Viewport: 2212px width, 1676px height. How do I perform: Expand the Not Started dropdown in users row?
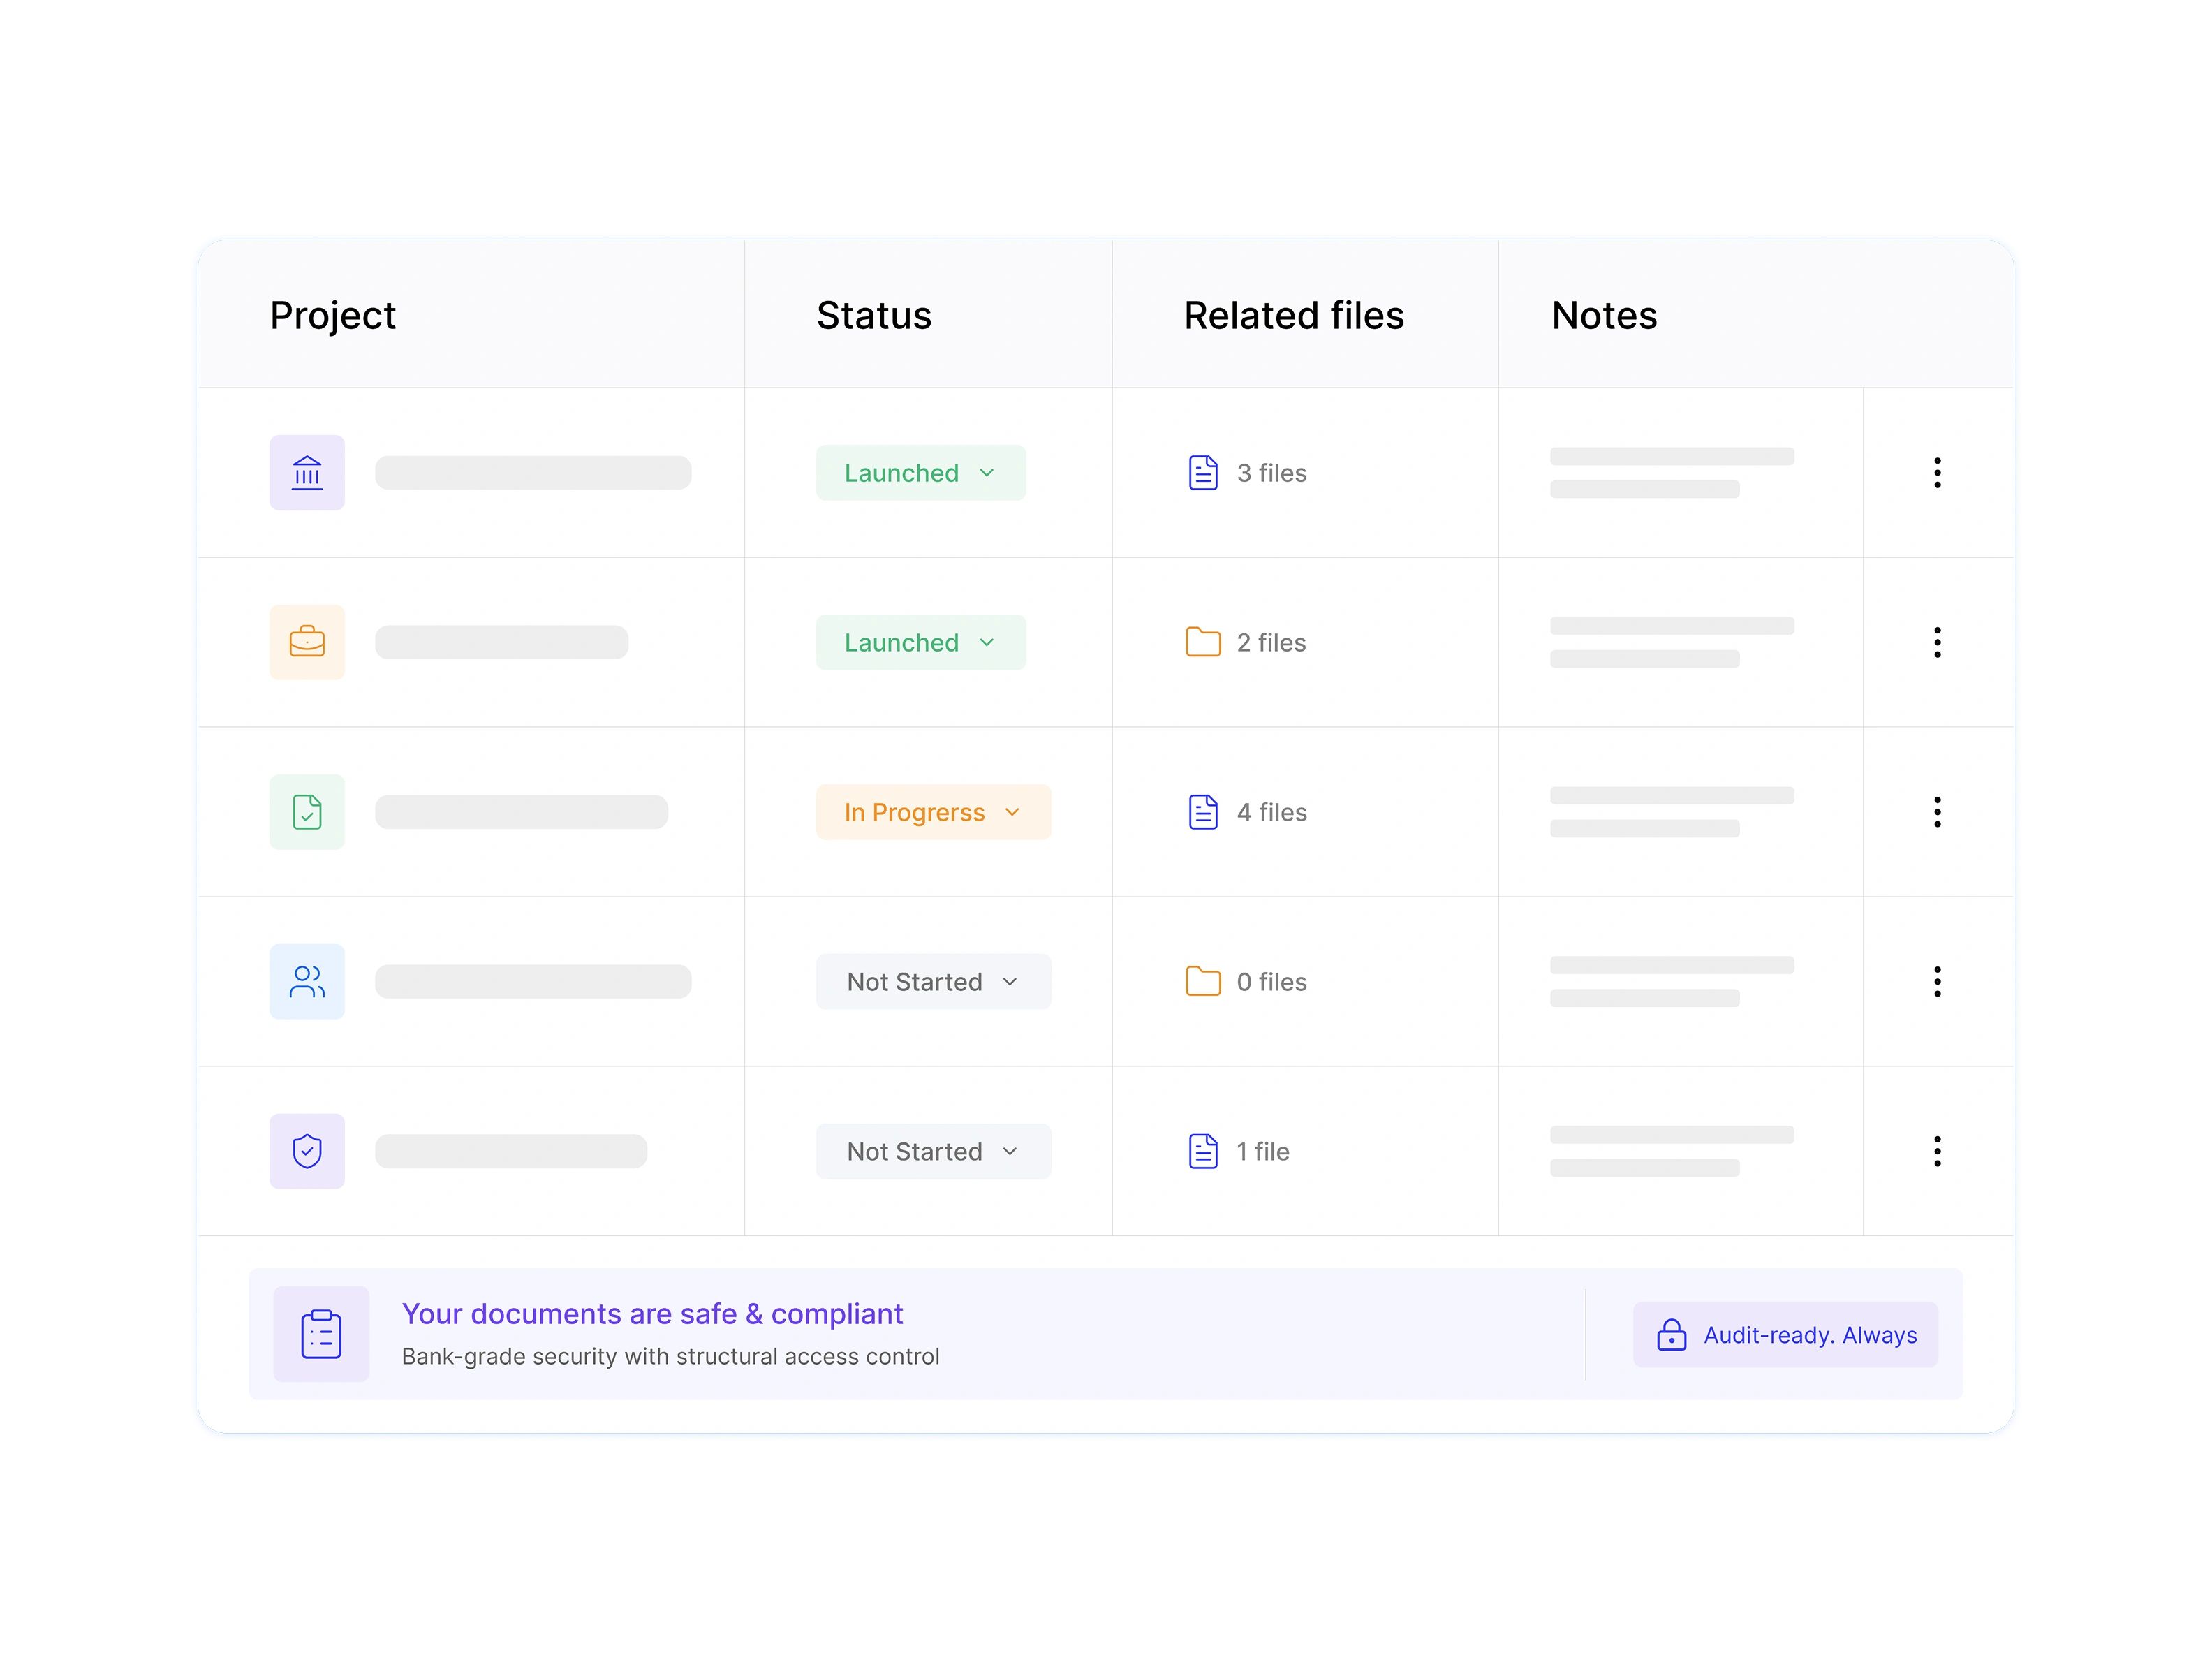[933, 982]
